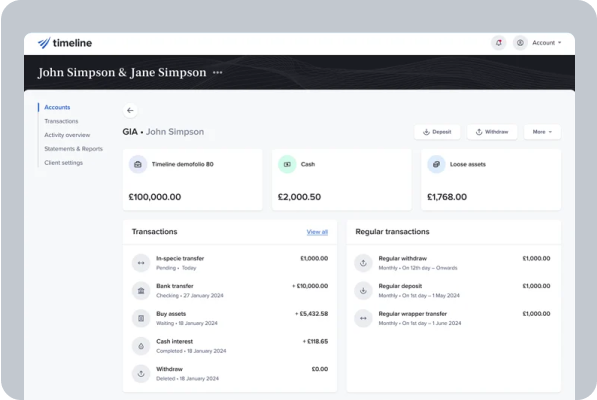Click the Cash interest droplet icon

pyautogui.click(x=141, y=346)
